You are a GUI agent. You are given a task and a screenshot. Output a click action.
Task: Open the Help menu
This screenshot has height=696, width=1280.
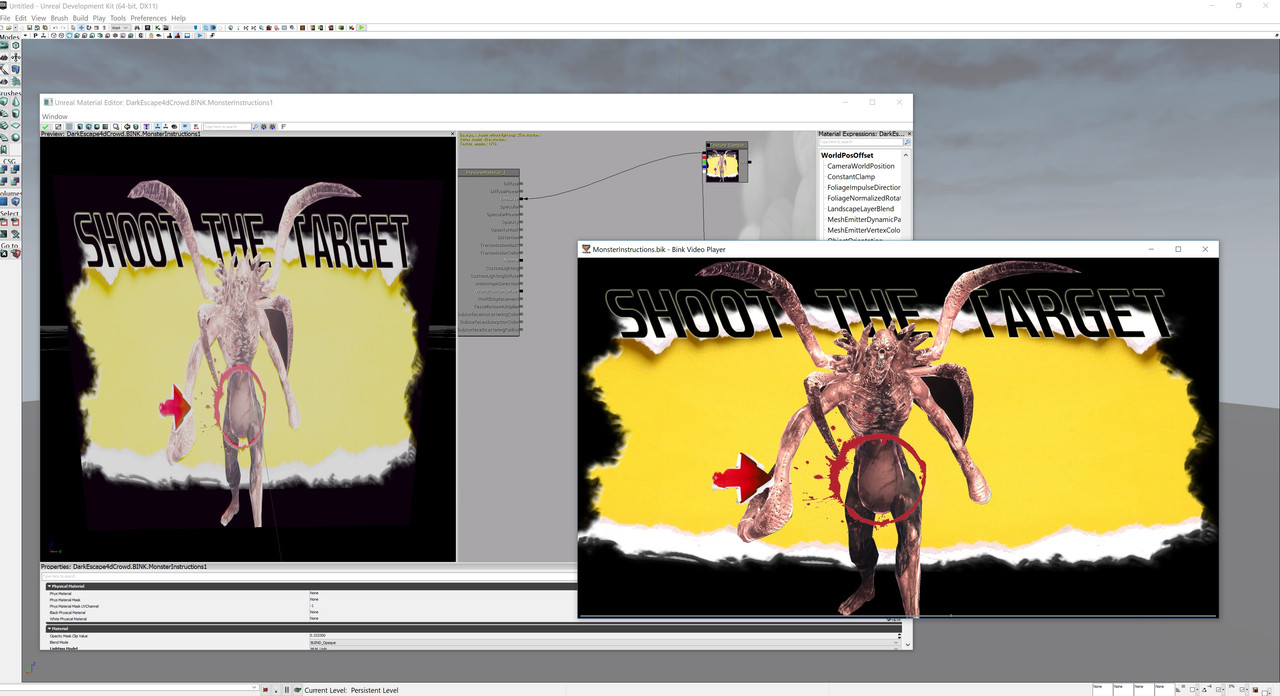[x=178, y=18]
